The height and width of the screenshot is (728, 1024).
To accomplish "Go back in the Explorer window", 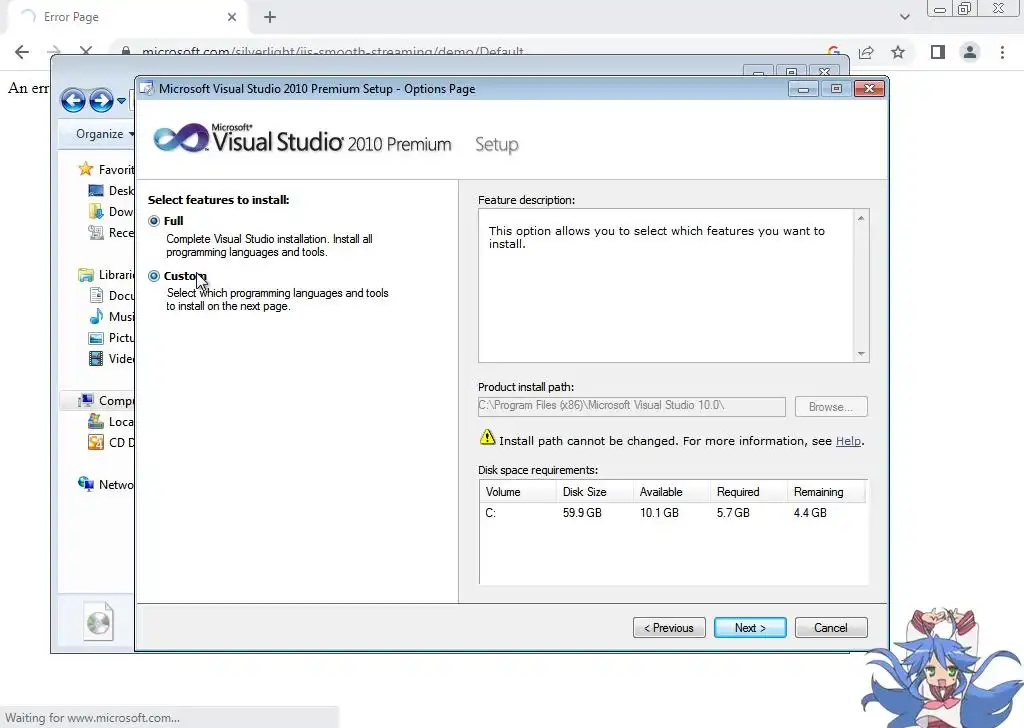I will pyautogui.click(x=73, y=101).
